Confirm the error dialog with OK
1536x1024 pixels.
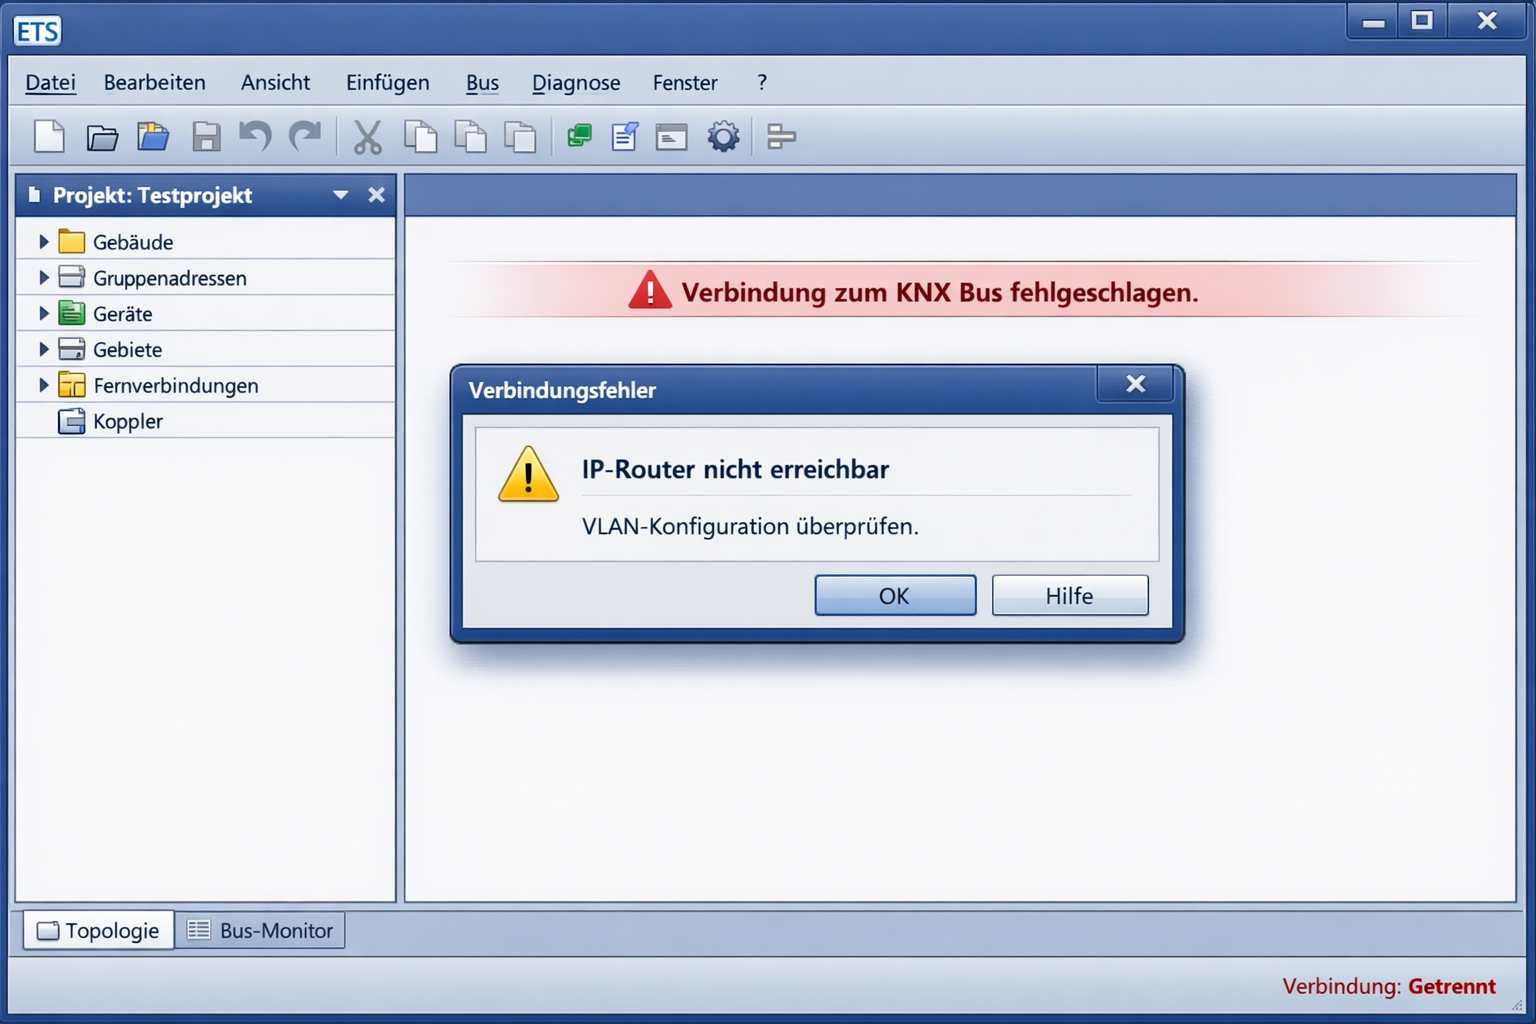tap(895, 595)
